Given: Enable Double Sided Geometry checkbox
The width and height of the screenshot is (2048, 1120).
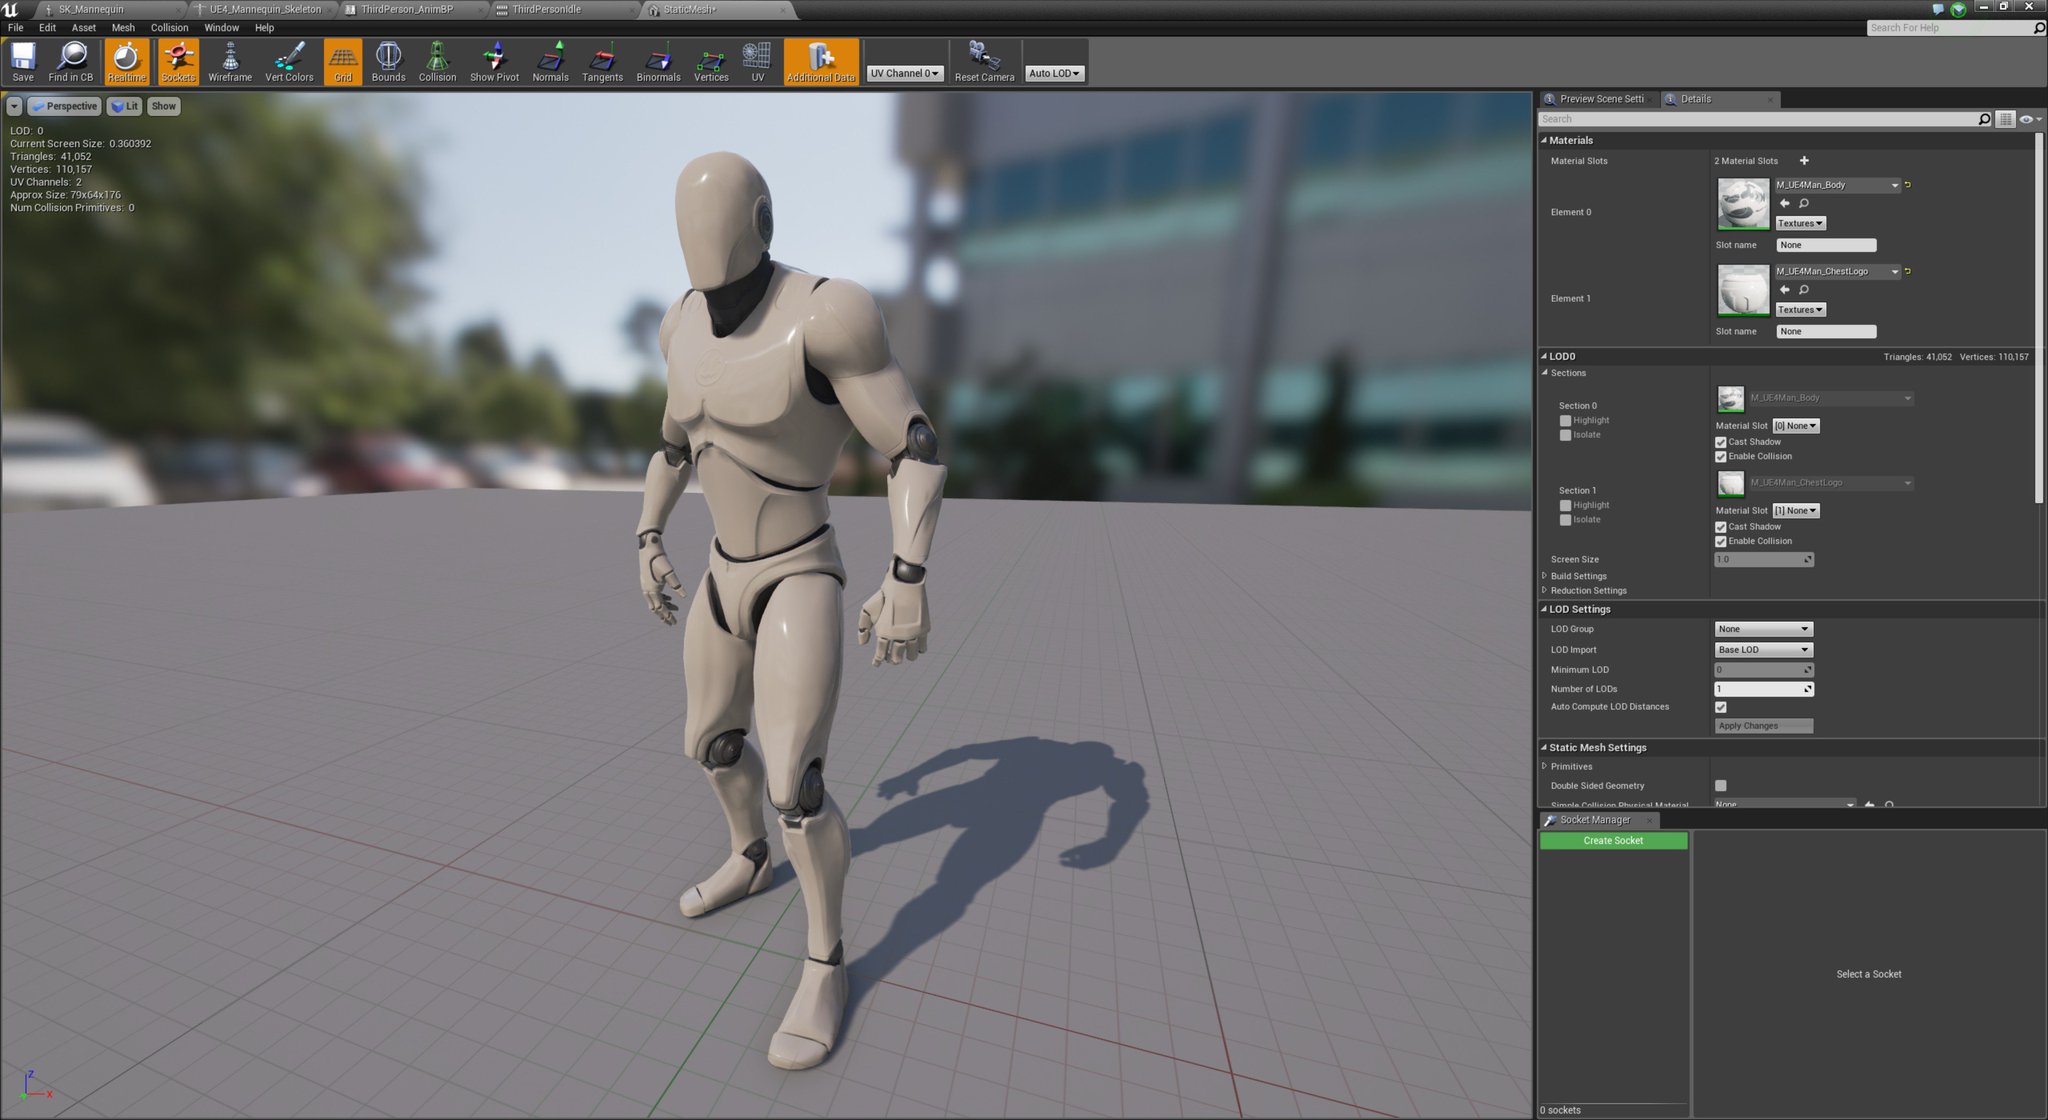Looking at the screenshot, I should point(1721,786).
